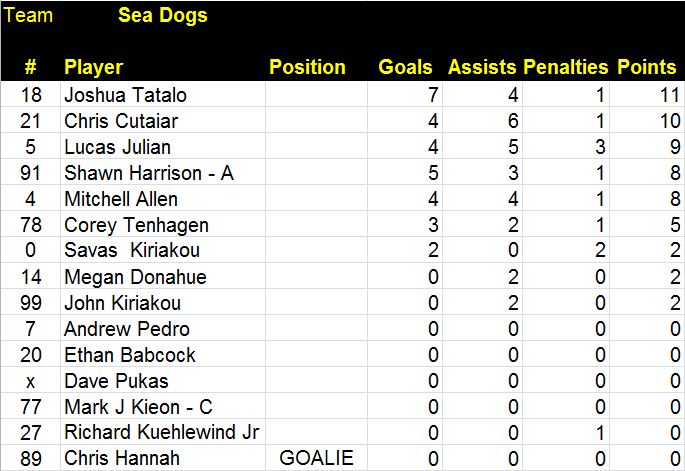Image resolution: width=685 pixels, height=471 pixels.
Task: Select Lucas Julian's penalties value cell
Action: point(568,147)
